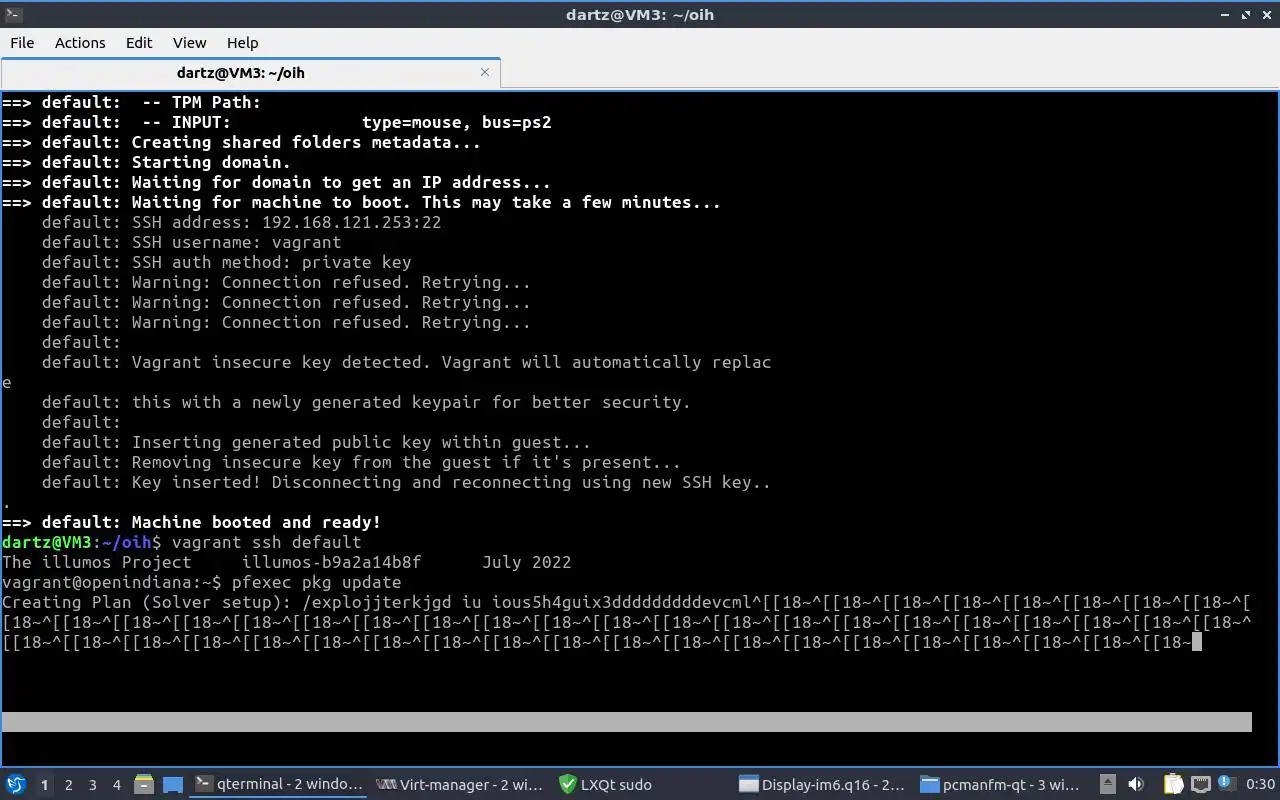Open the View menu

point(189,43)
